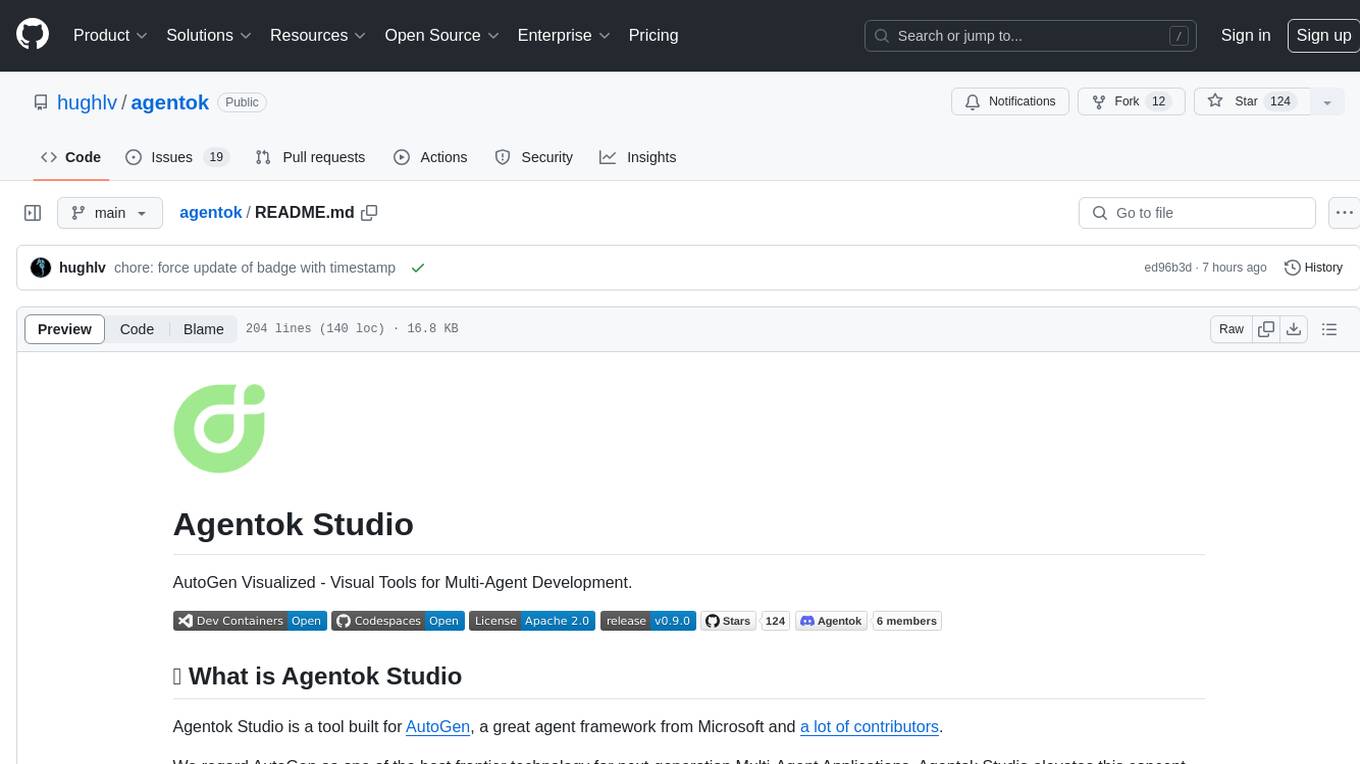Screen dimensions: 1360x764
Task: Open the GitHub homepage logo
Action: coord(32,35)
